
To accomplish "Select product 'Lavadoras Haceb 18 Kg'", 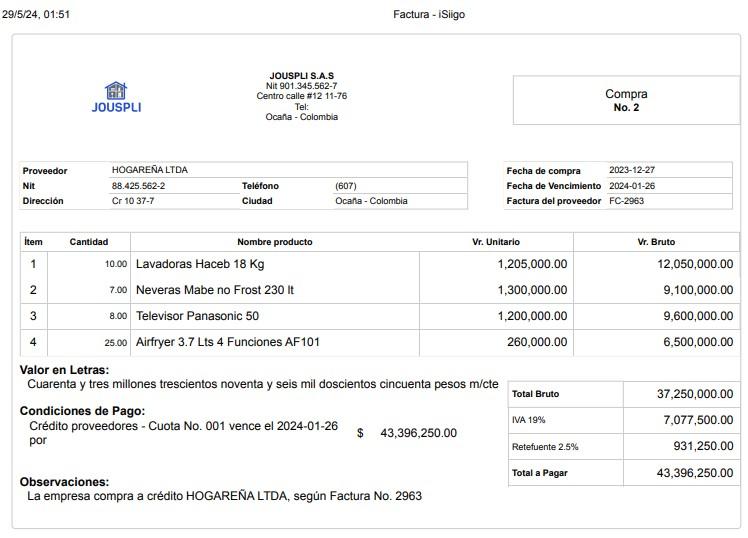I will pyautogui.click(x=200, y=264).
